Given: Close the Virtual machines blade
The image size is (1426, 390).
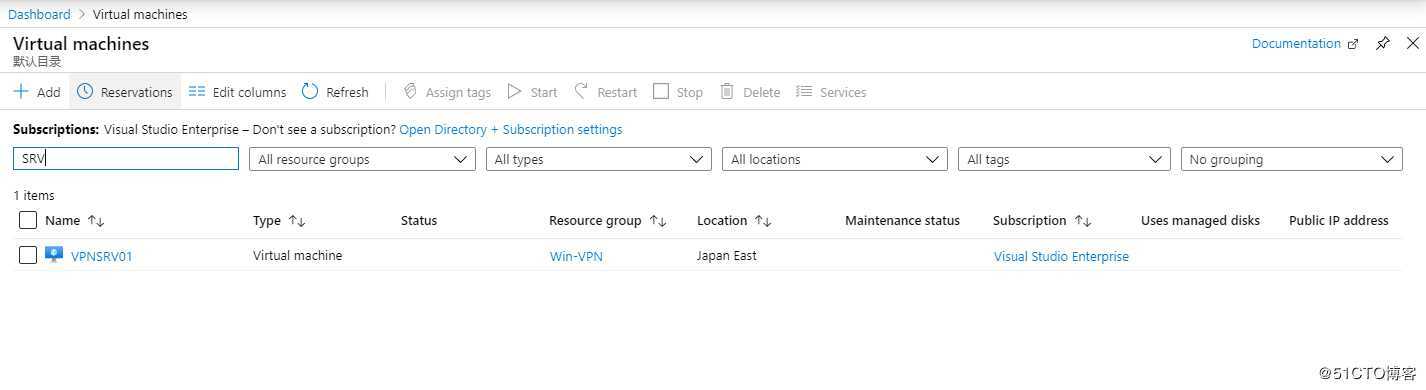Looking at the screenshot, I should [1413, 43].
